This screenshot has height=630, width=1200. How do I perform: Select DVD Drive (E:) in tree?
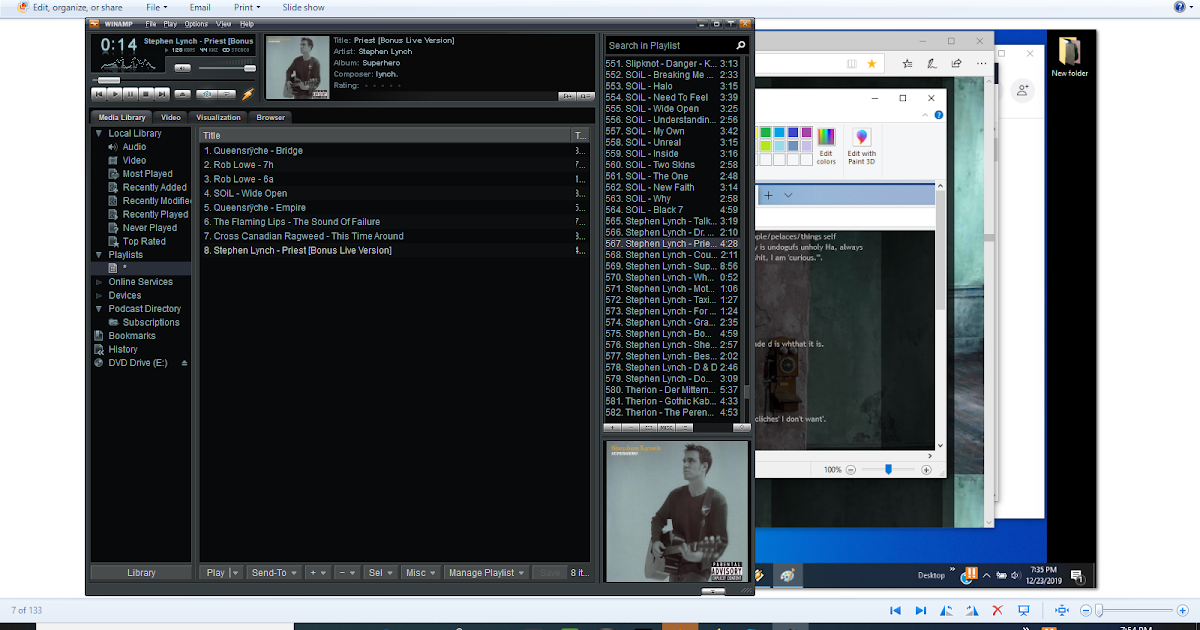click(136, 363)
